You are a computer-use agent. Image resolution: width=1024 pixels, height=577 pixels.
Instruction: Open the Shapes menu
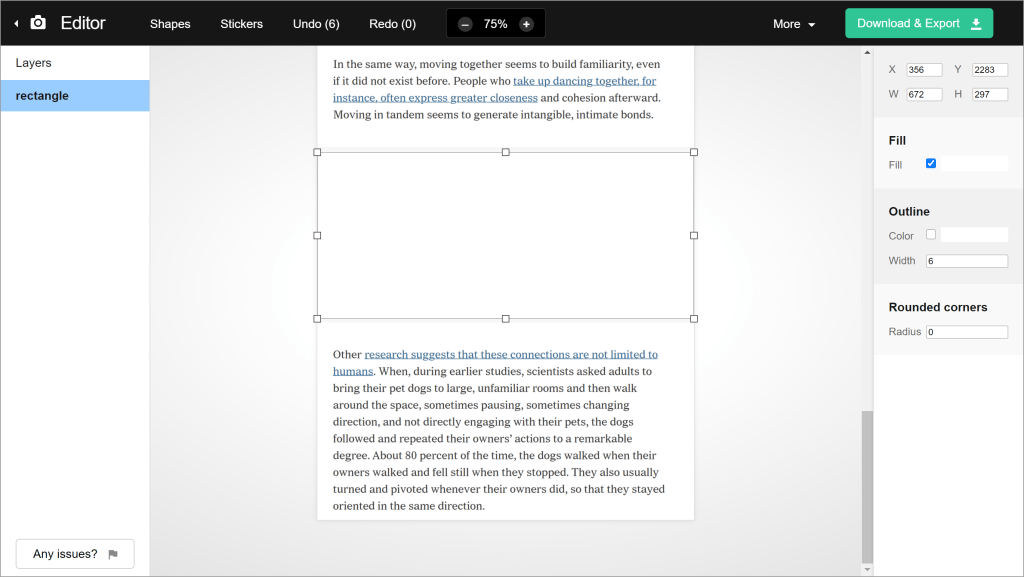[170, 24]
